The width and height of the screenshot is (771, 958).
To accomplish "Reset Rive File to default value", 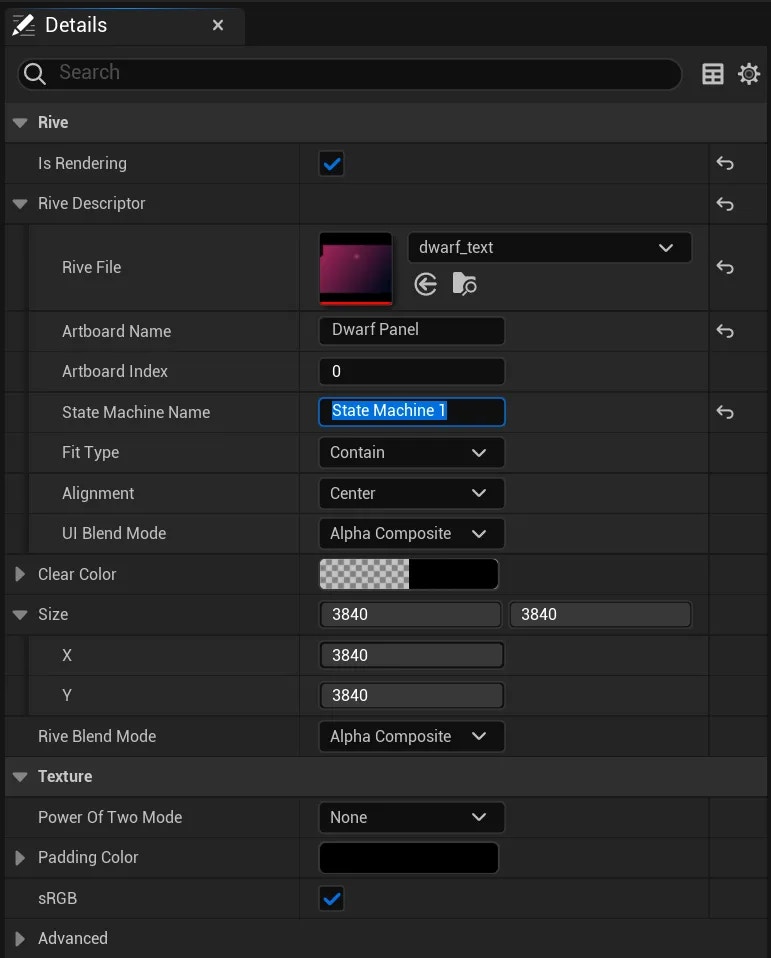I will click(725, 267).
